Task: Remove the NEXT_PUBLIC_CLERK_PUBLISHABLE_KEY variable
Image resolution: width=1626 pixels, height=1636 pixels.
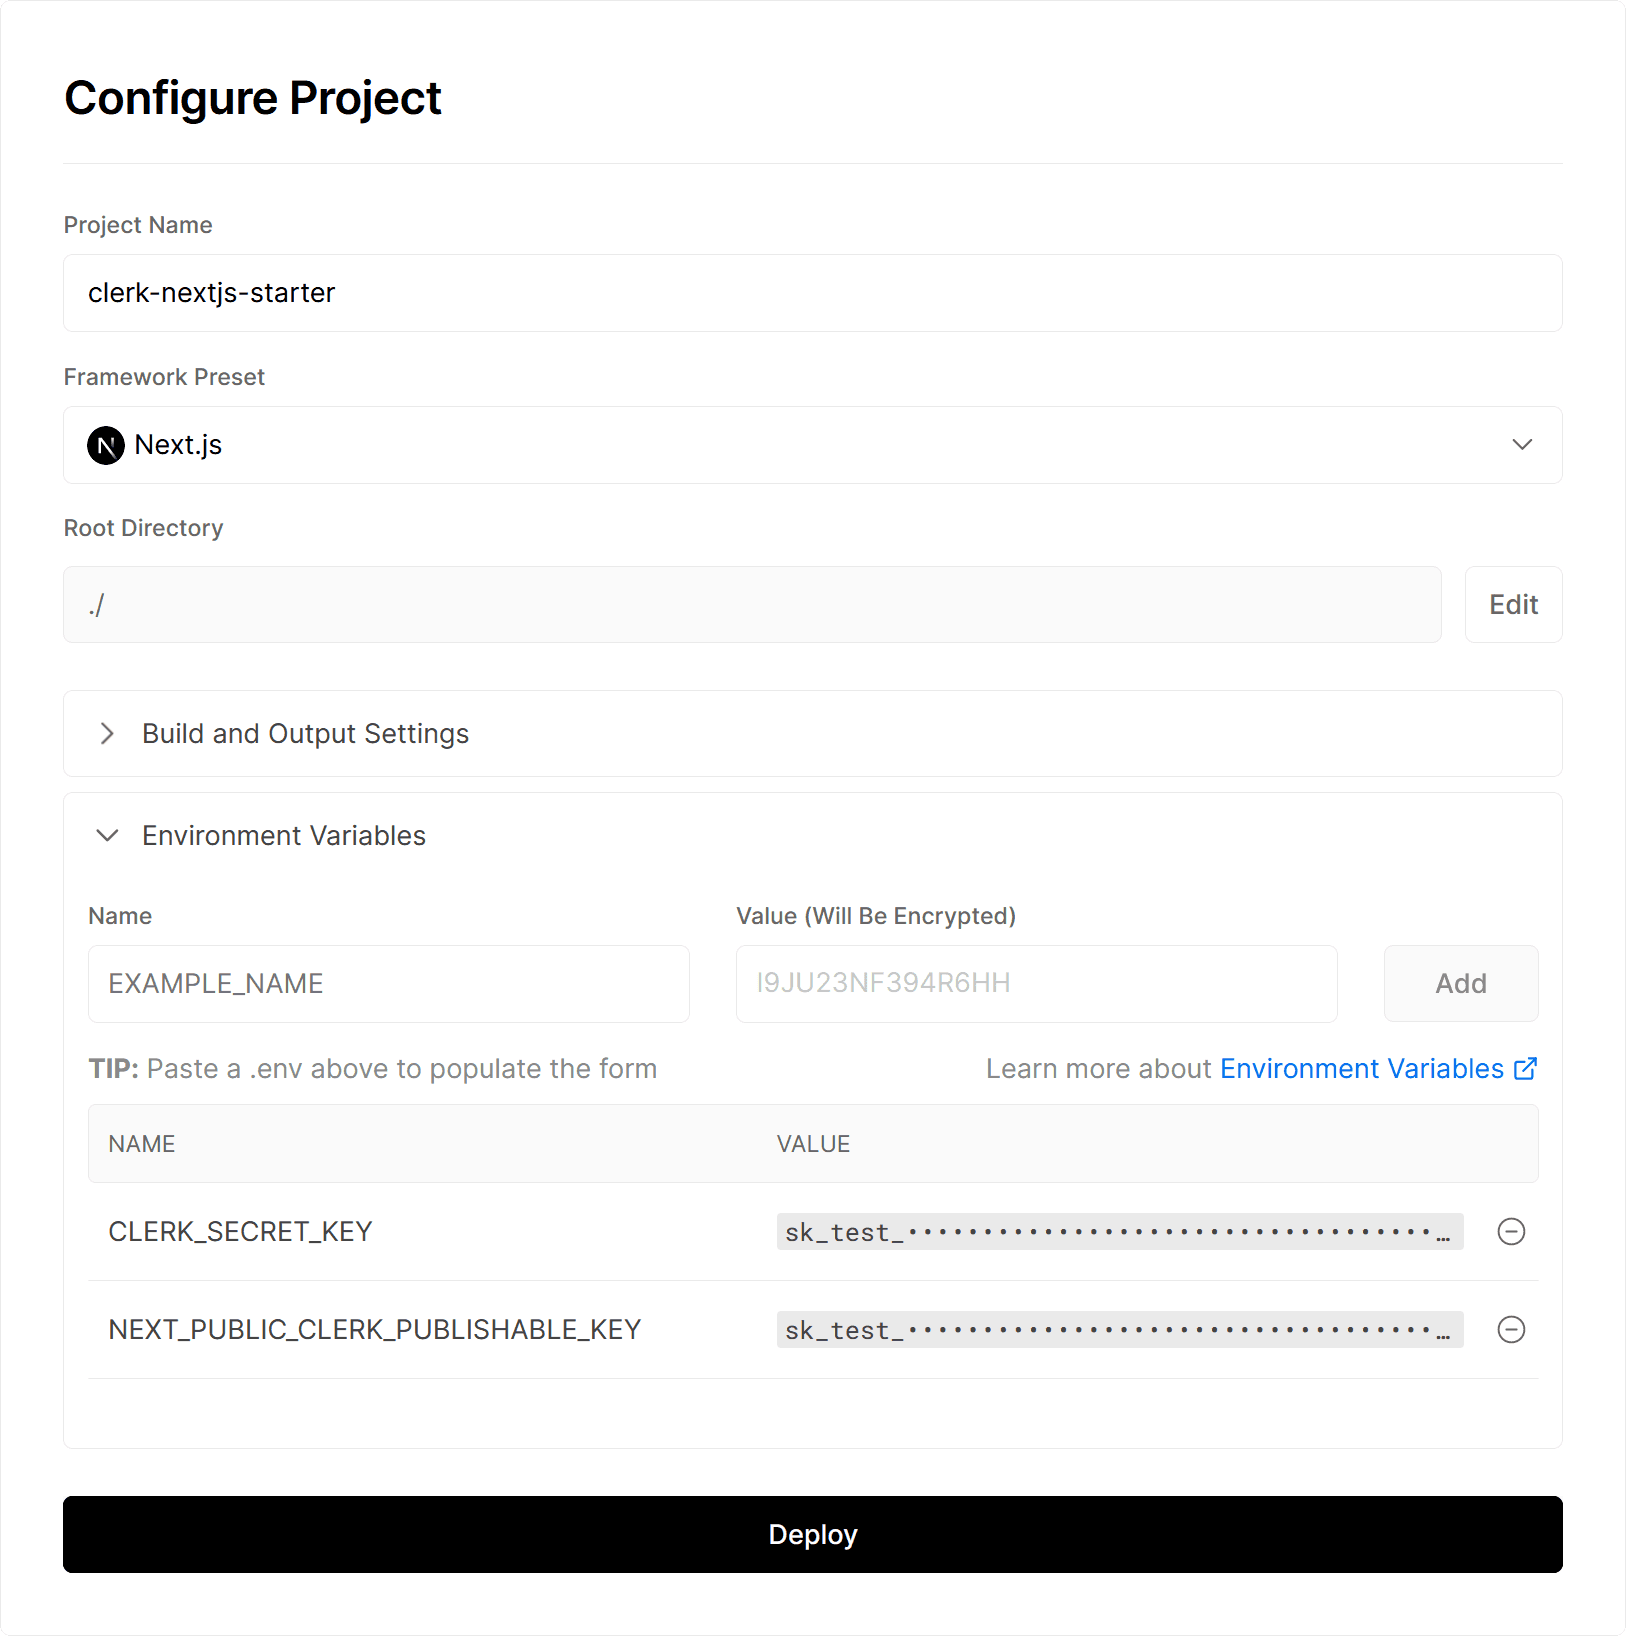Action: tap(1511, 1329)
